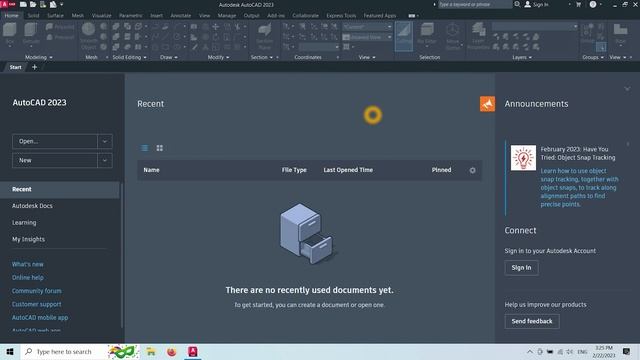Open the What's new link
The image size is (640, 360).
tap(28, 264)
